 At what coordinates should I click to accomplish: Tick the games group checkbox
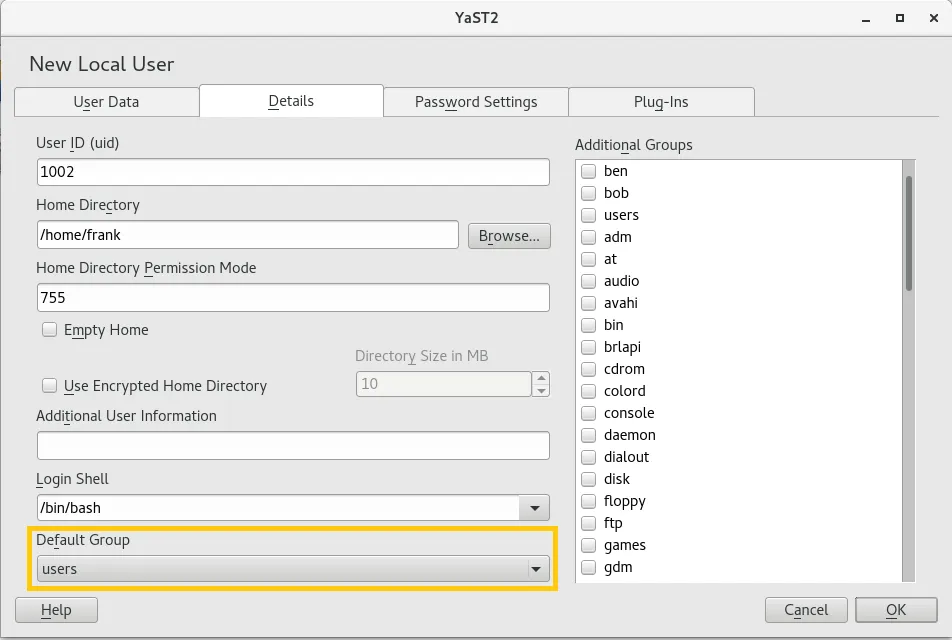click(x=589, y=546)
